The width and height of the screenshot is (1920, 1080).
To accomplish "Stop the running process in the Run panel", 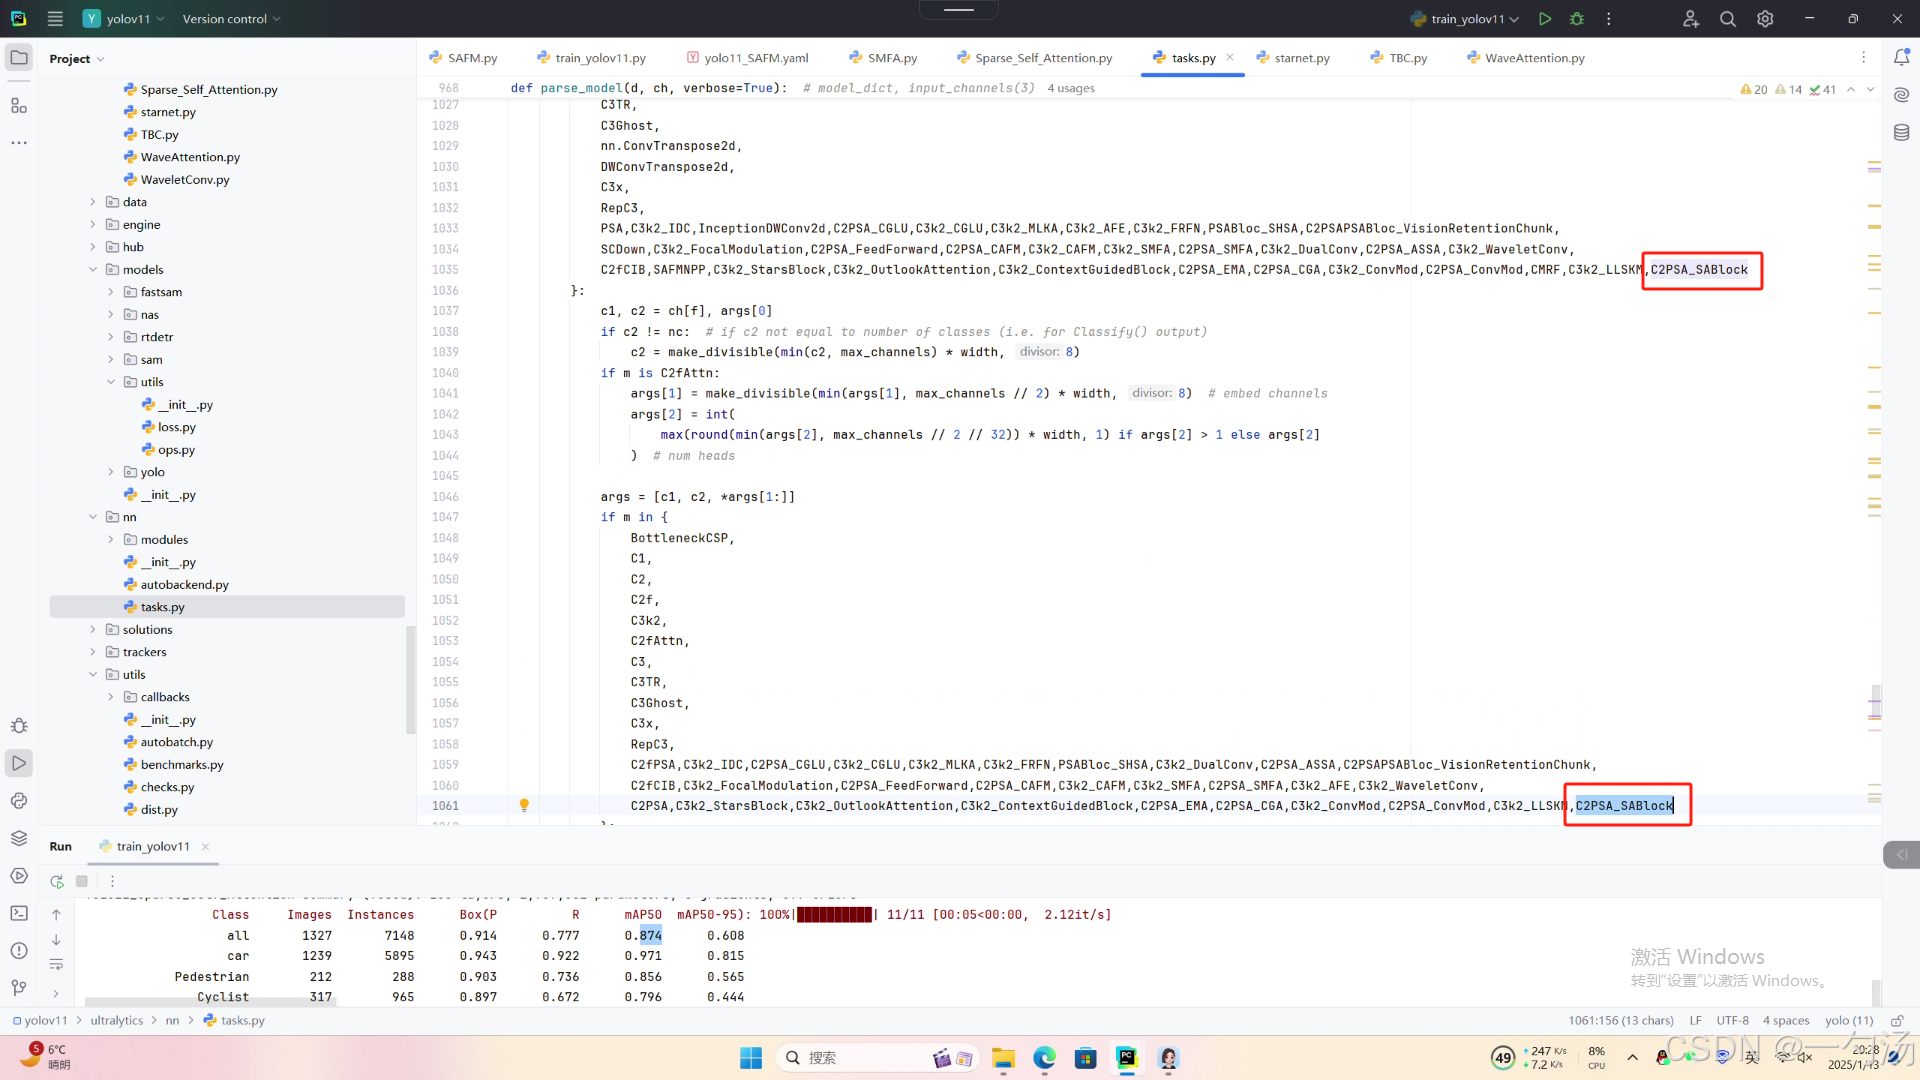I will pyautogui.click(x=82, y=881).
